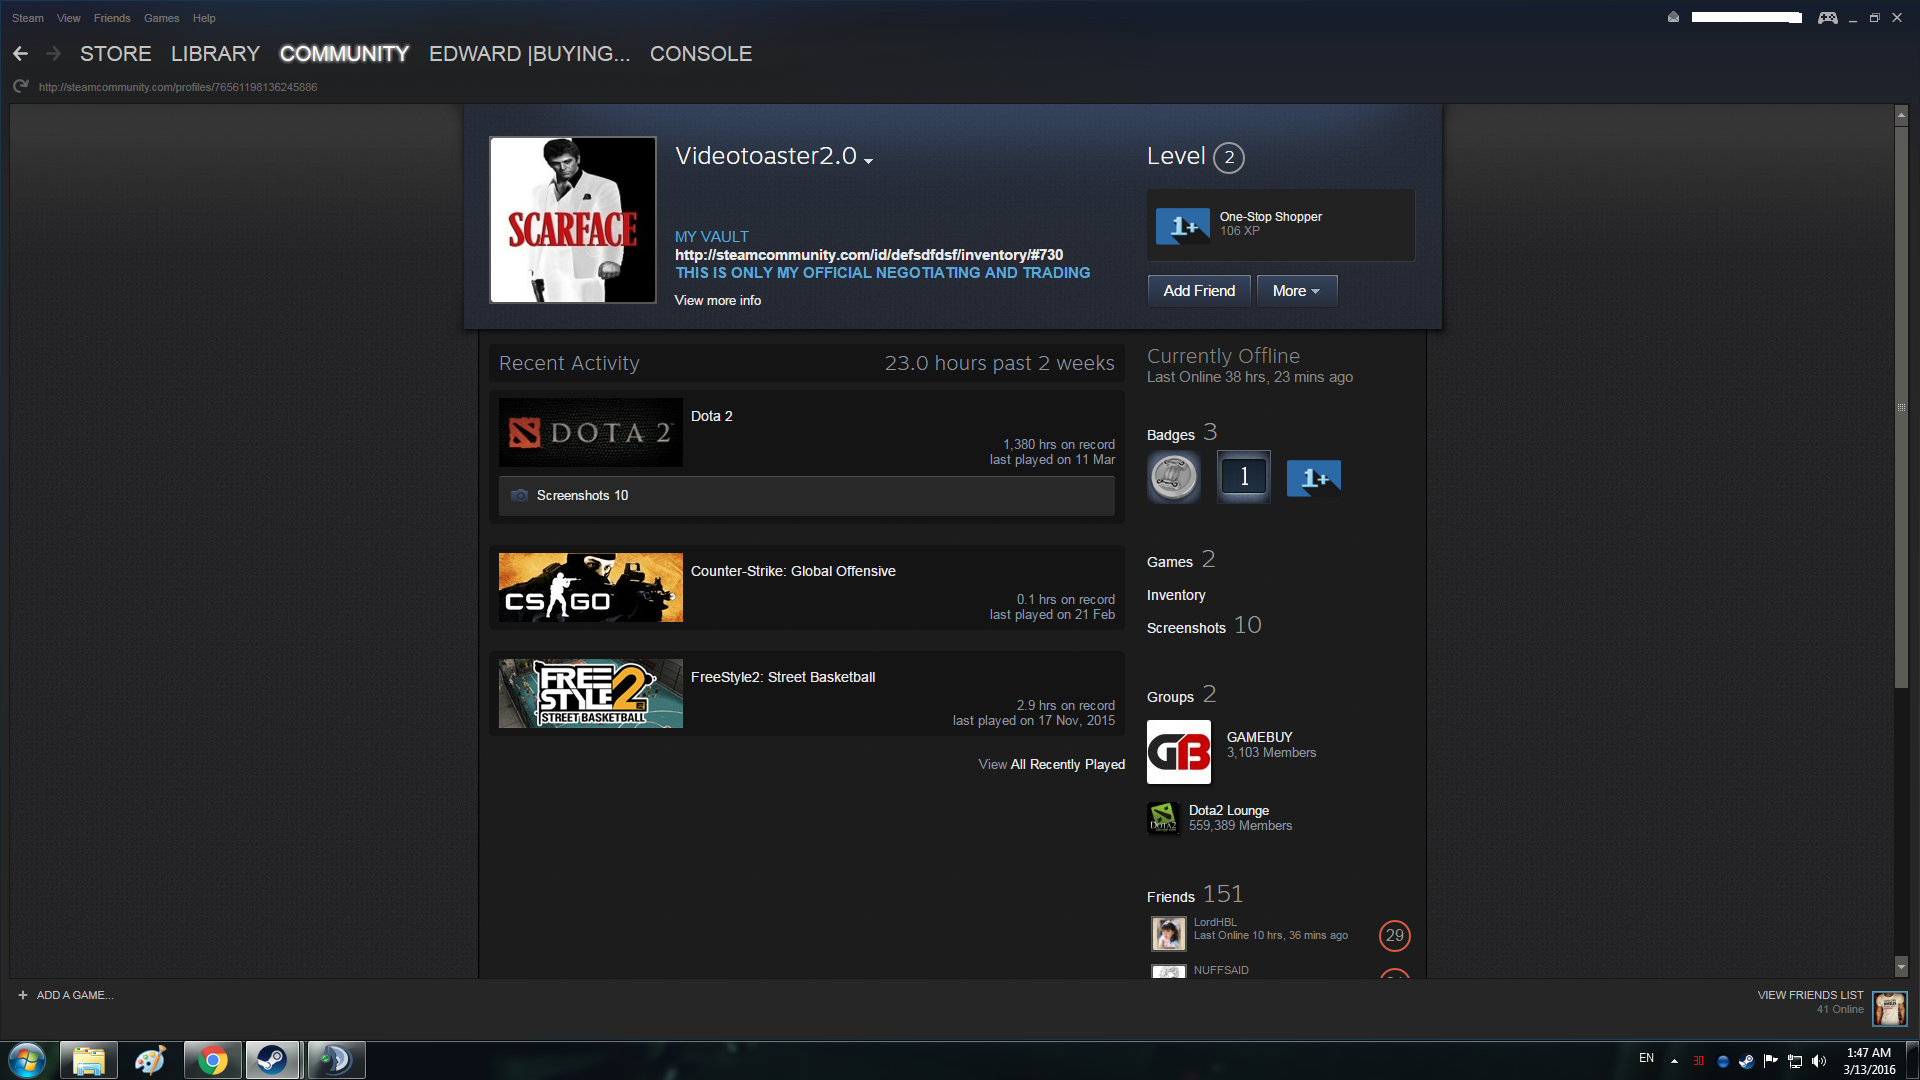
Task: Open Big Picture mode controller icon
Action: (1827, 18)
